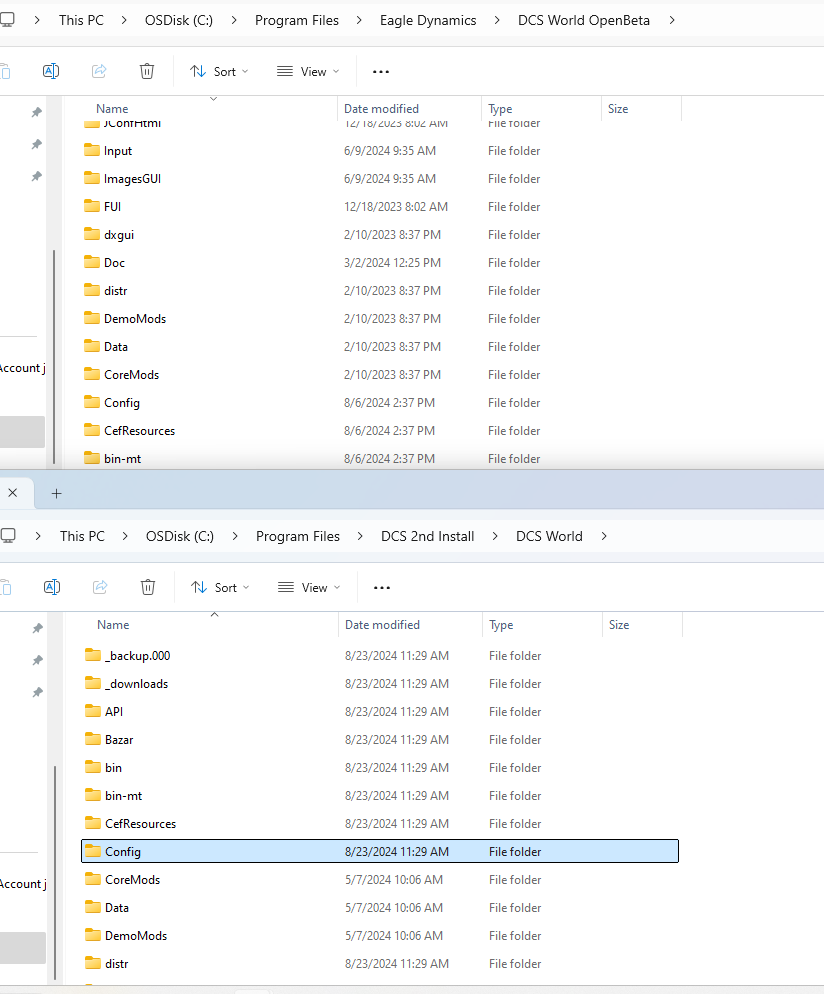Select distr folder in DCS 2nd Install window
The width and height of the screenshot is (824, 994).
380,963
